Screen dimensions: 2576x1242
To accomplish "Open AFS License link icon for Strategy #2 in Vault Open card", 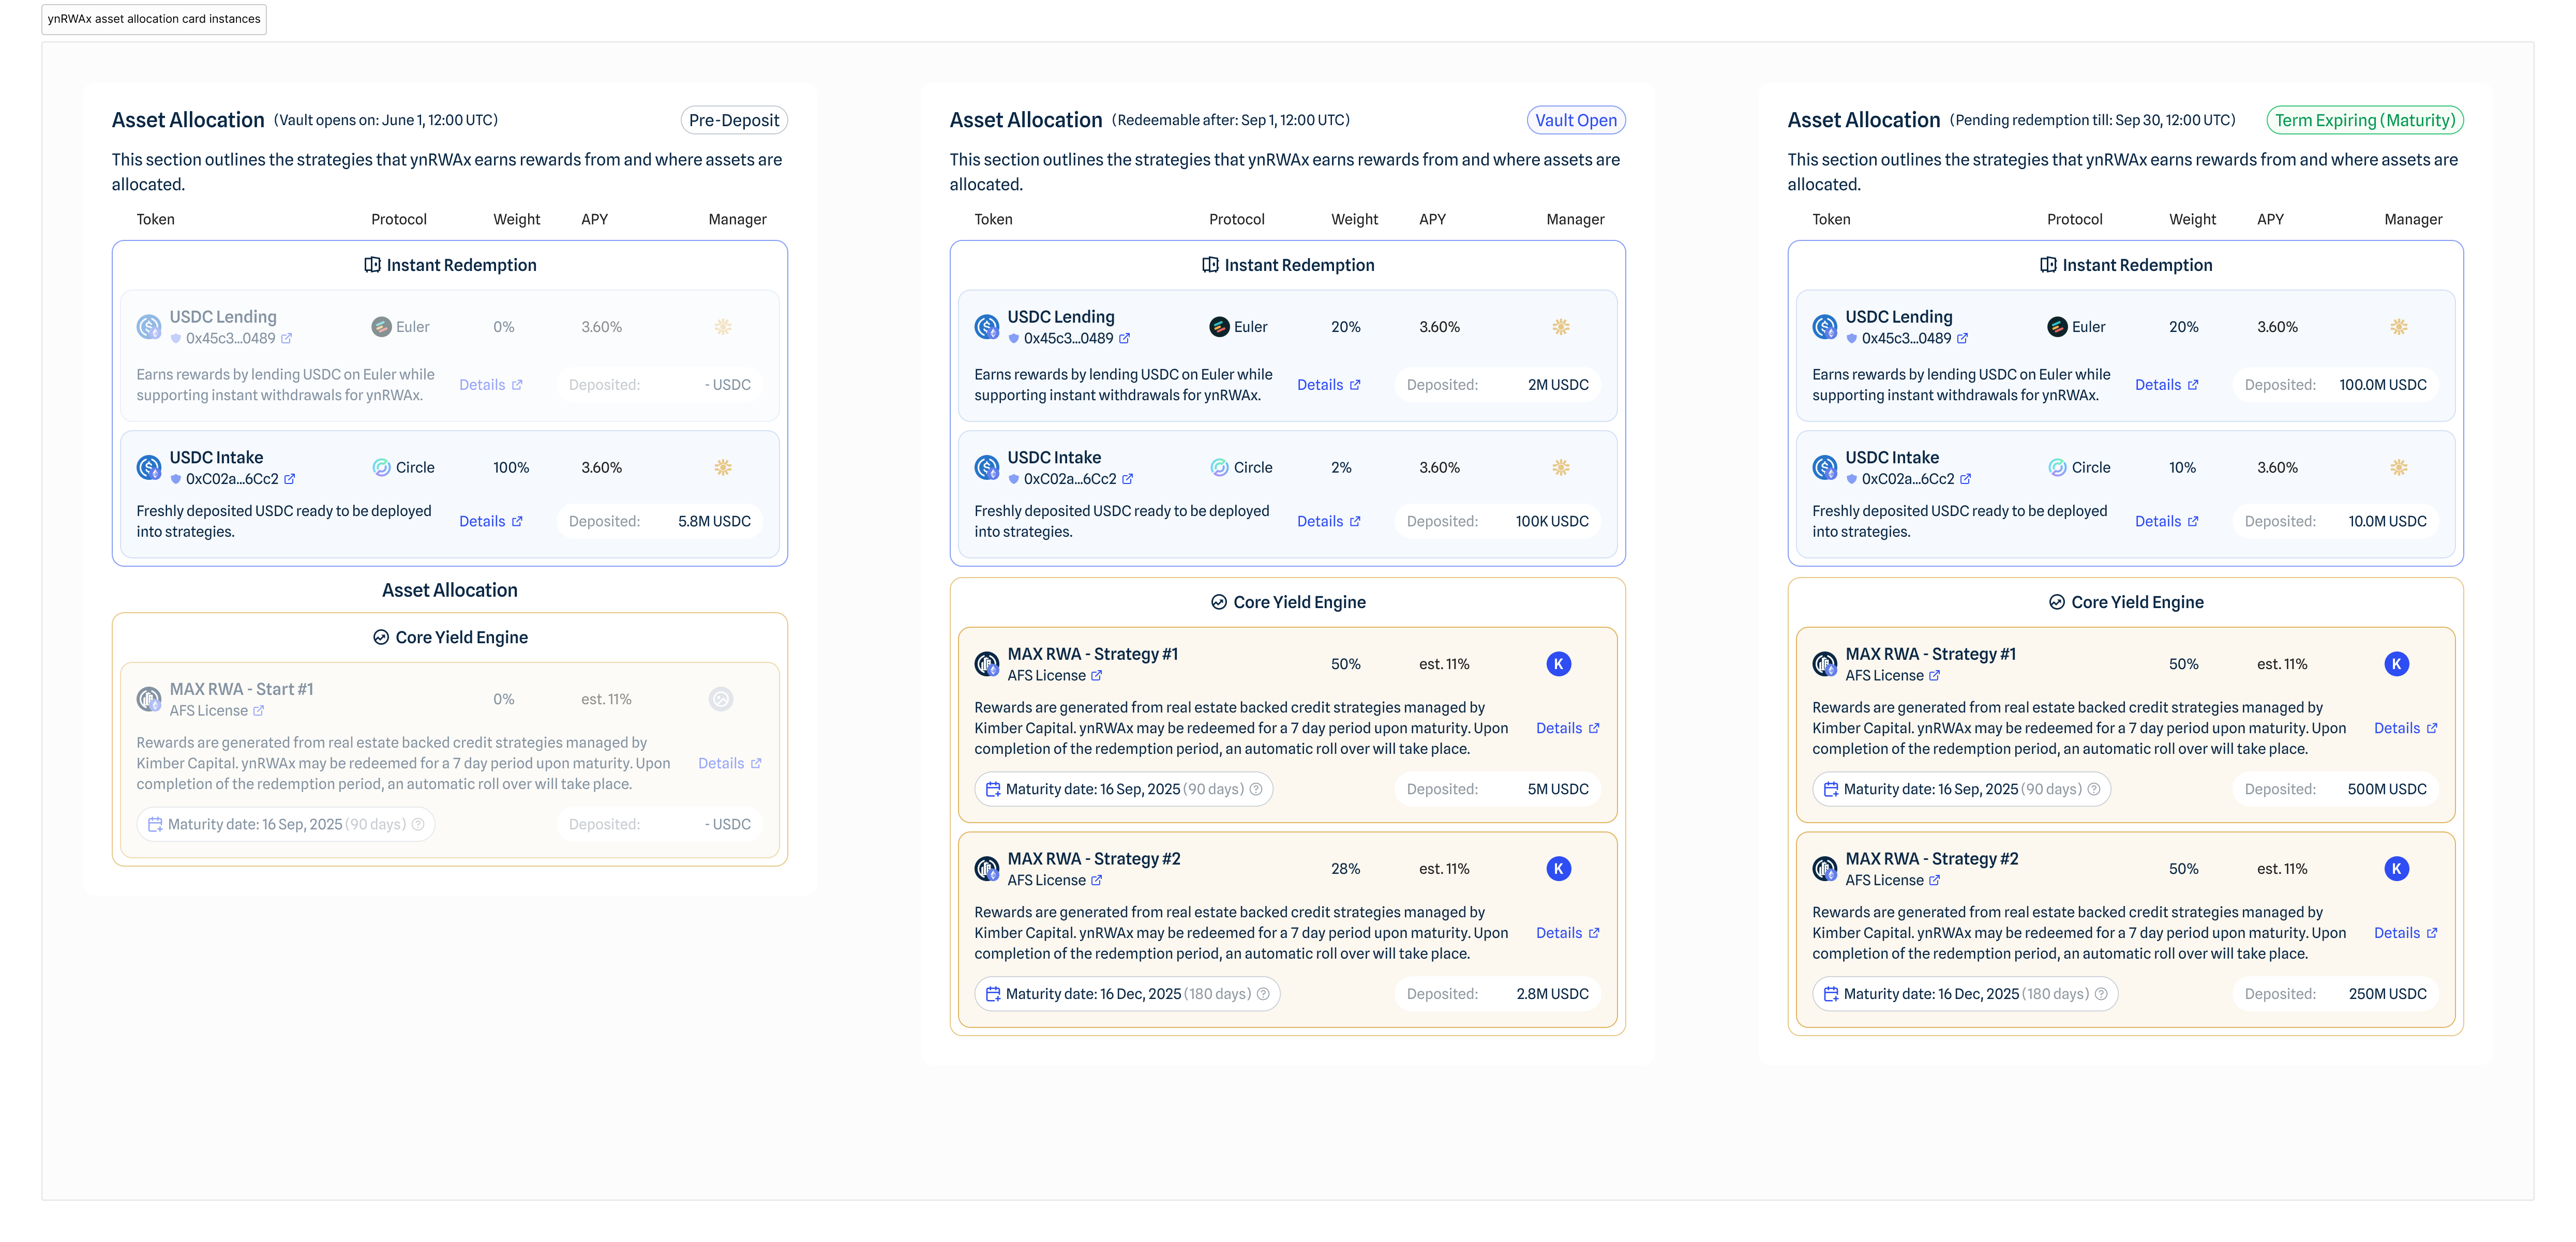I will click(x=1097, y=881).
